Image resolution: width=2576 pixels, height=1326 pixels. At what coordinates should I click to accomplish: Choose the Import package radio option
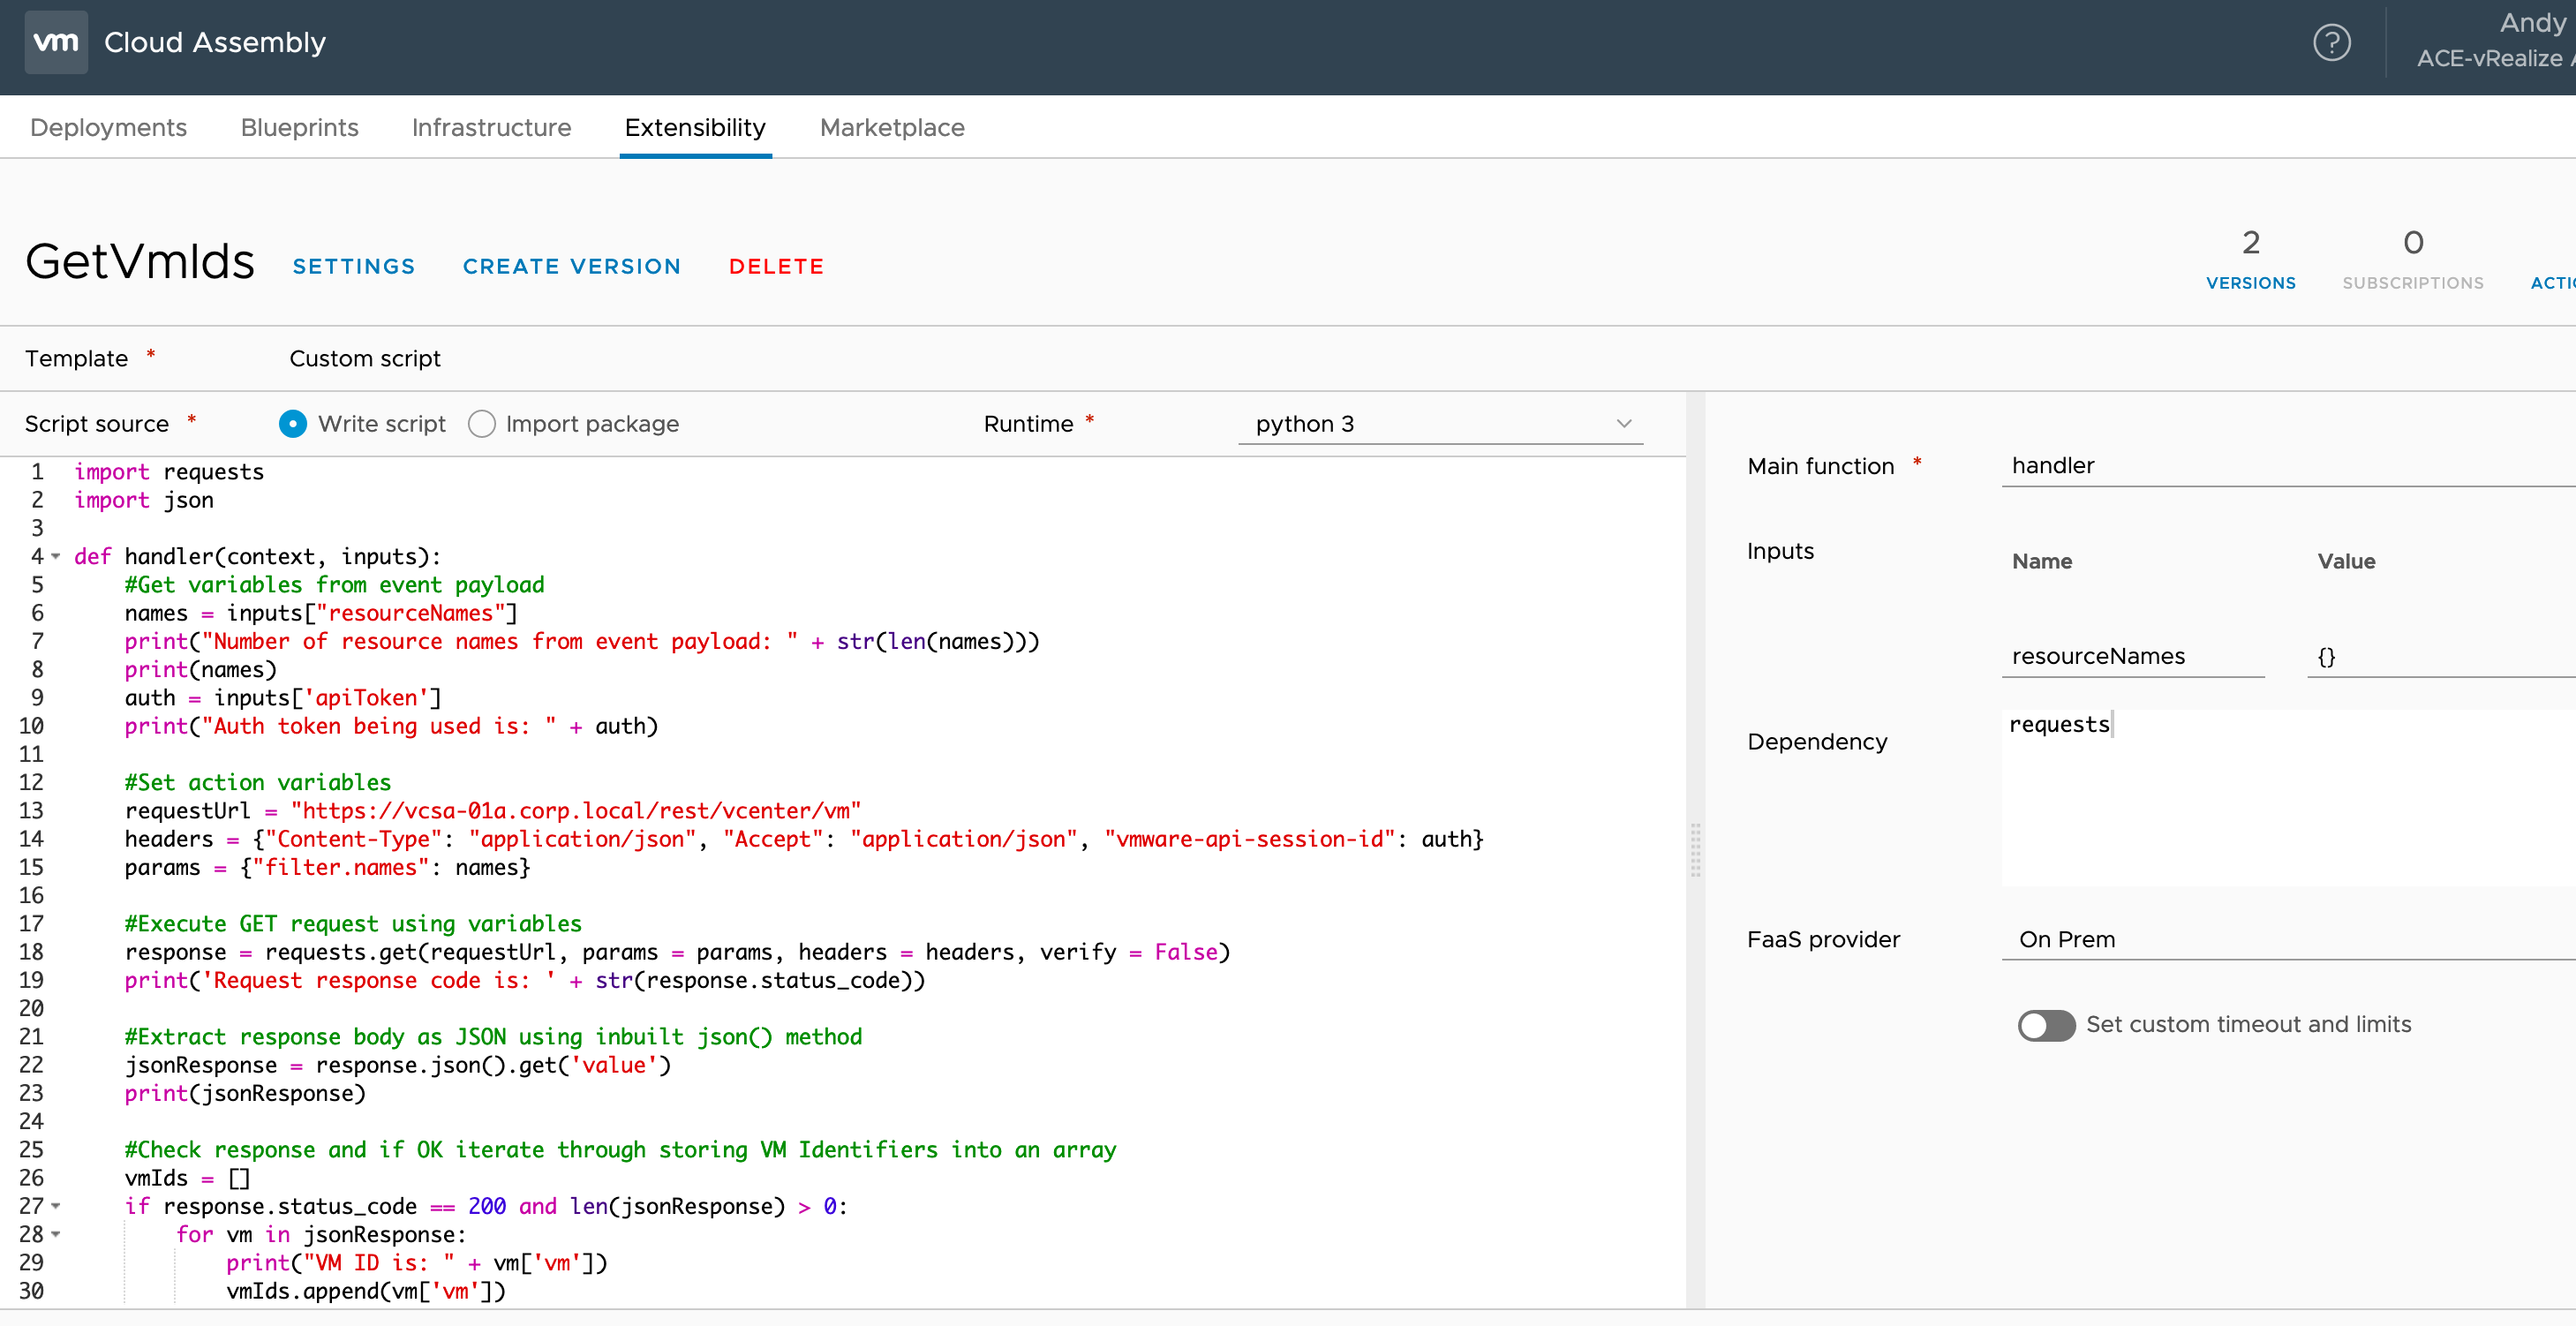[x=482, y=424]
